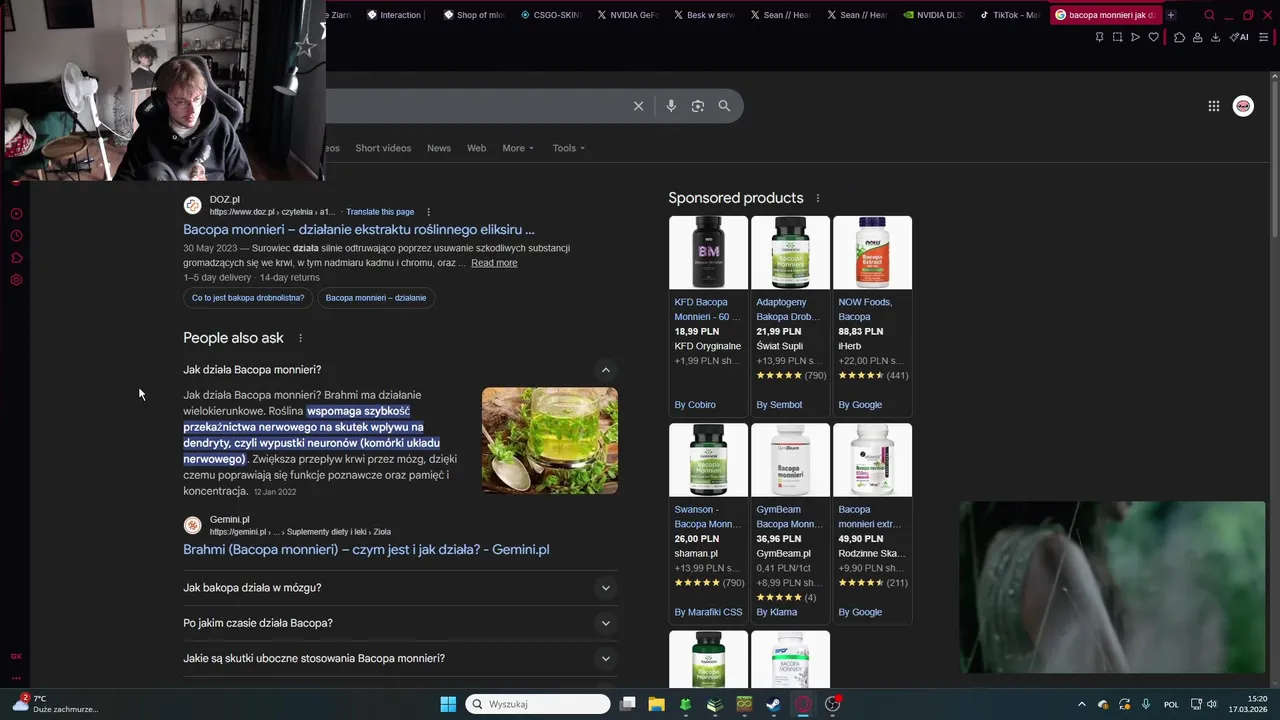Click the 'By Cobiro' seller label
This screenshot has width=1280, height=720.
coord(695,405)
